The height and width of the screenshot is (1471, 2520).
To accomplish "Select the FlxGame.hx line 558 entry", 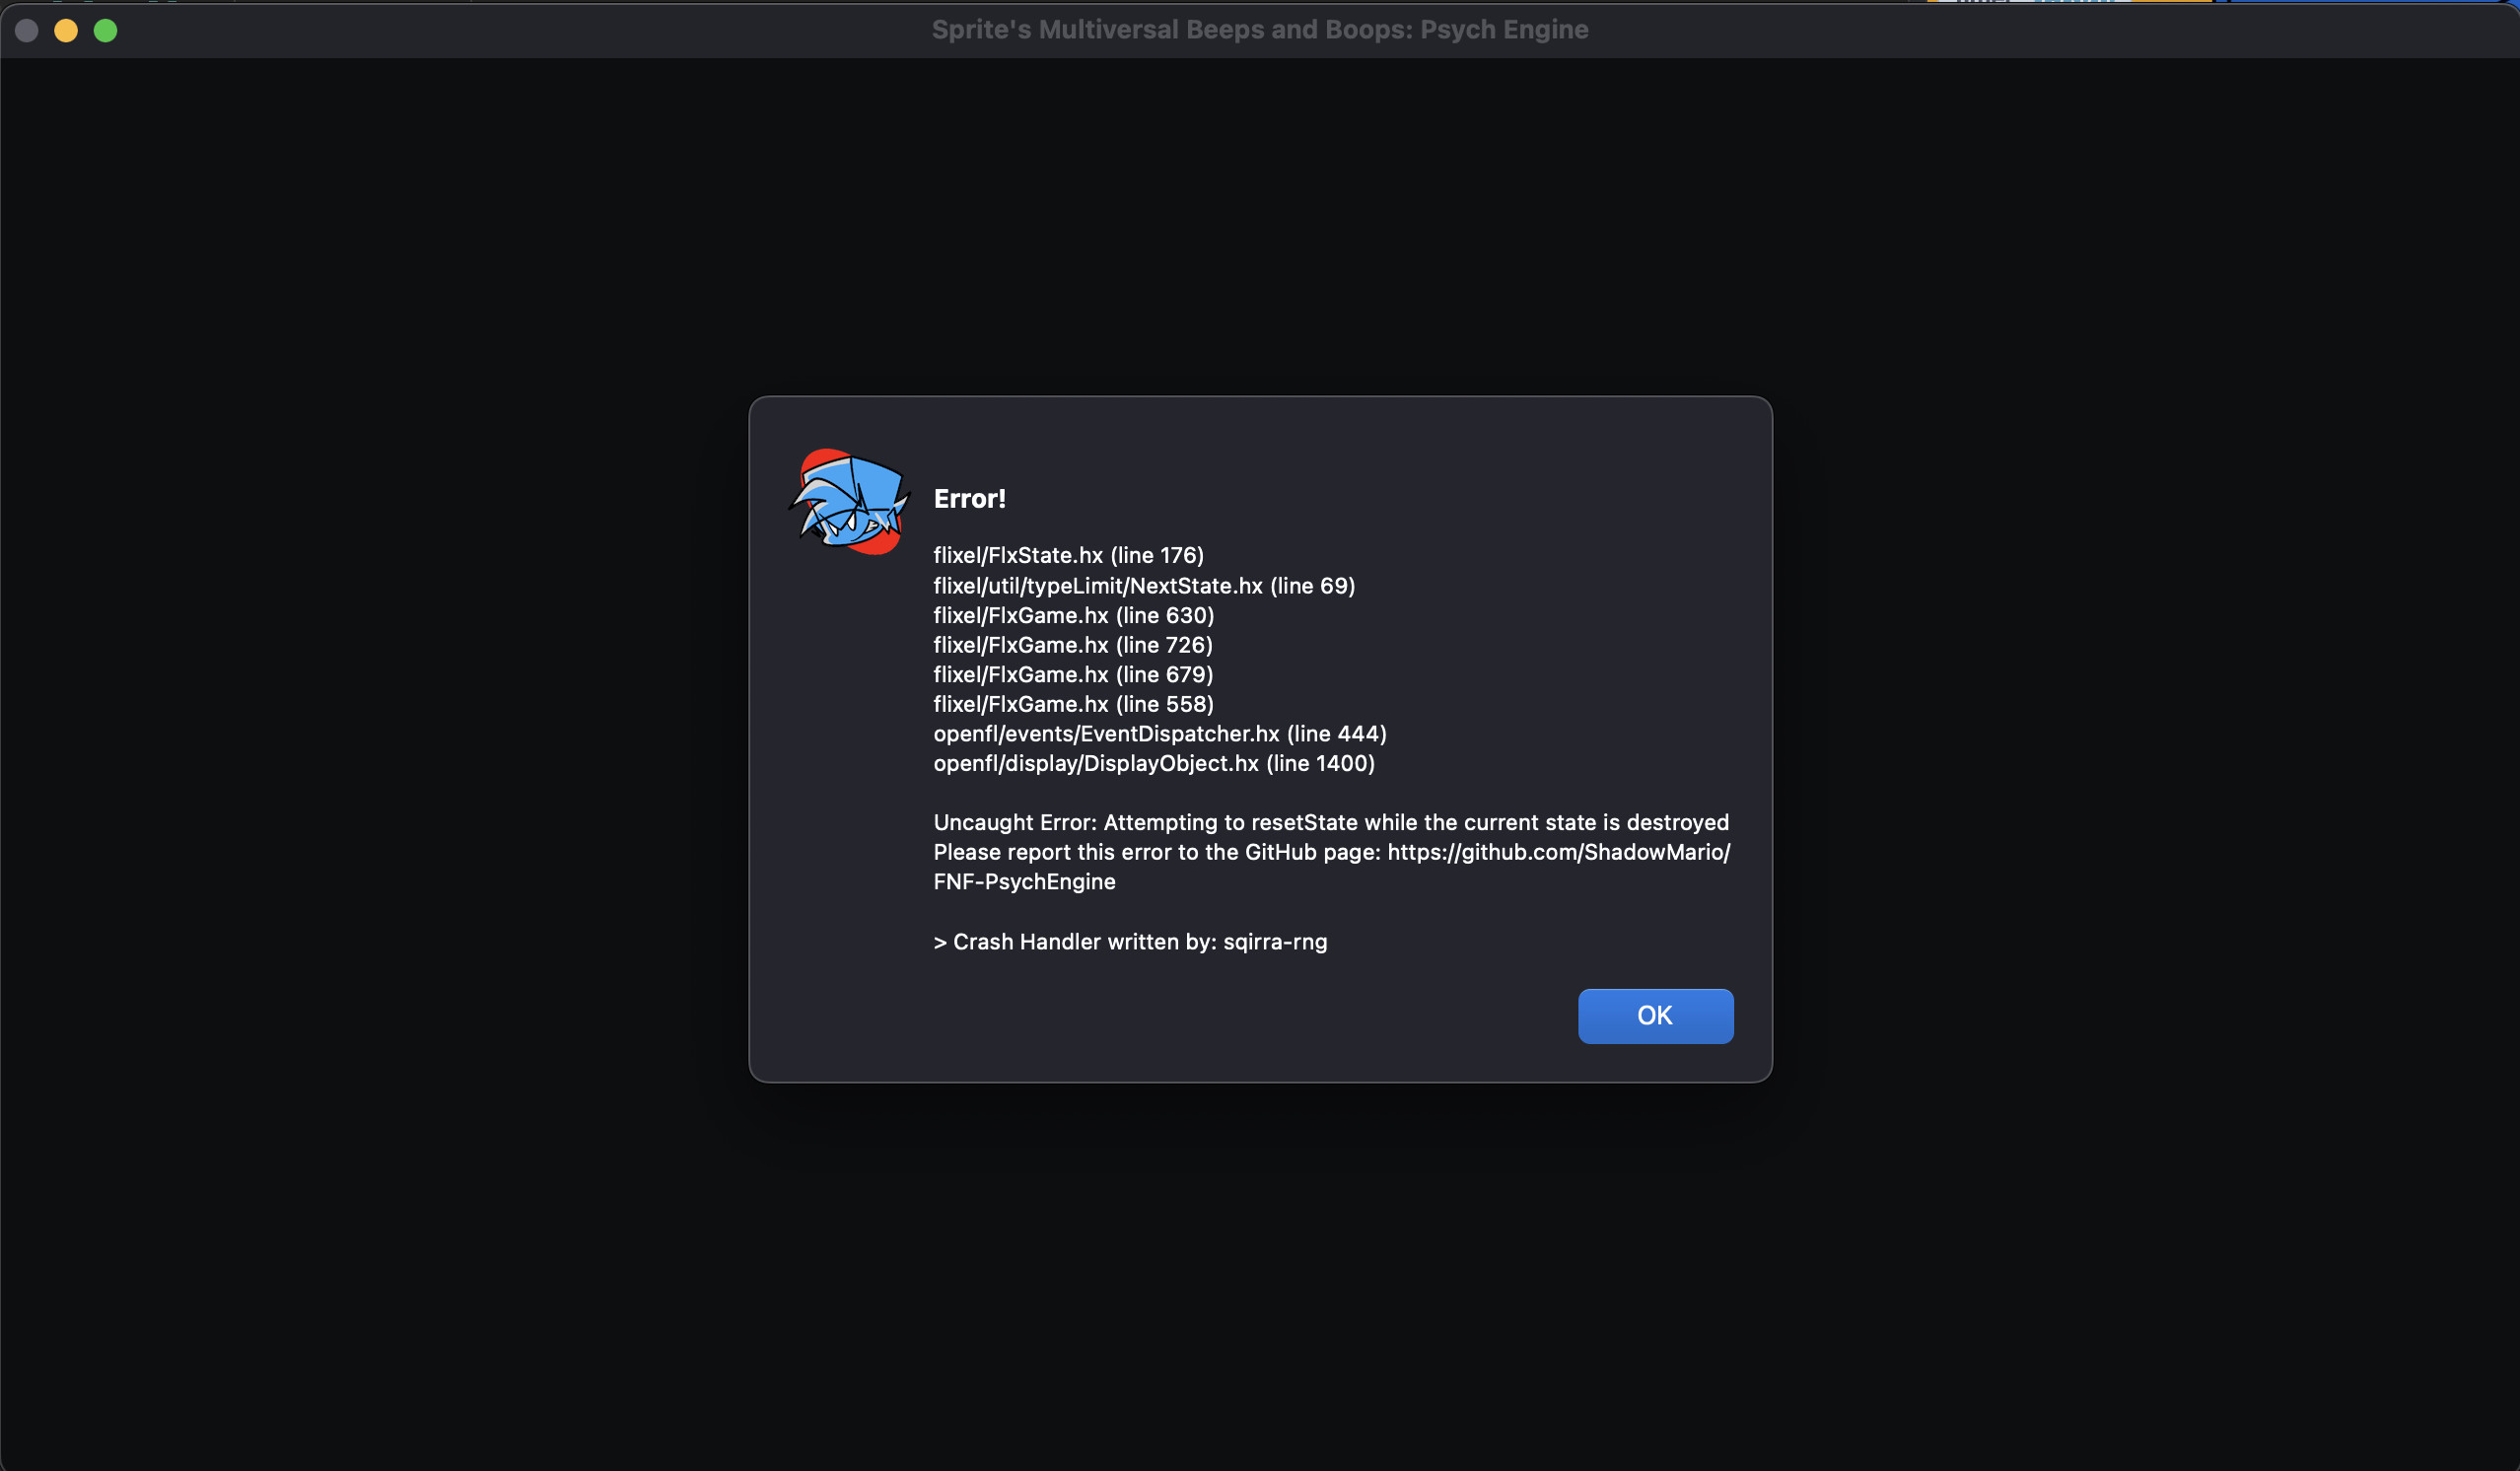I will coord(1073,704).
